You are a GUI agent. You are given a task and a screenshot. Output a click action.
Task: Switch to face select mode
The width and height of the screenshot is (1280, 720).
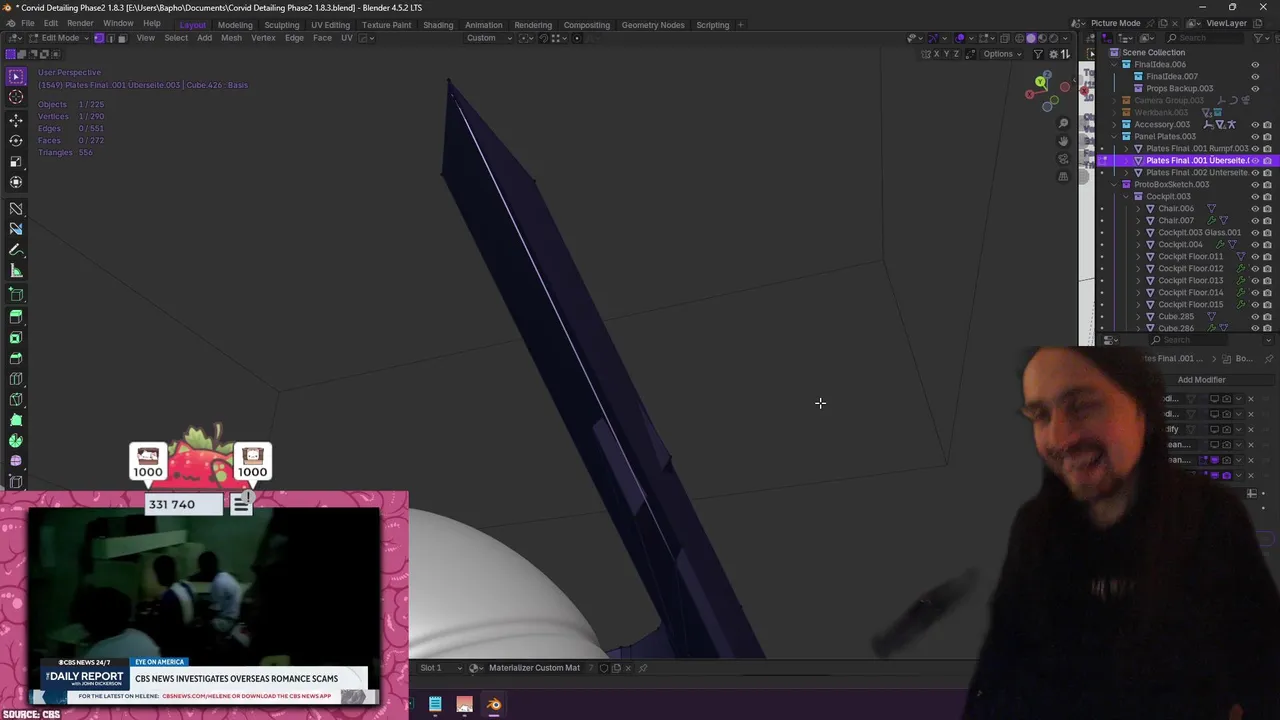click(122, 38)
